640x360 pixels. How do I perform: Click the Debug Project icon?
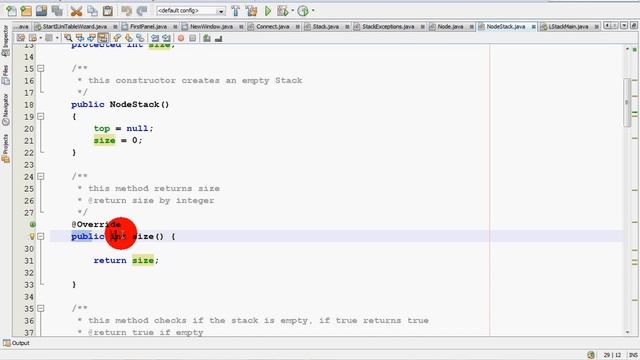pyautogui.click(x=282, y=11)
